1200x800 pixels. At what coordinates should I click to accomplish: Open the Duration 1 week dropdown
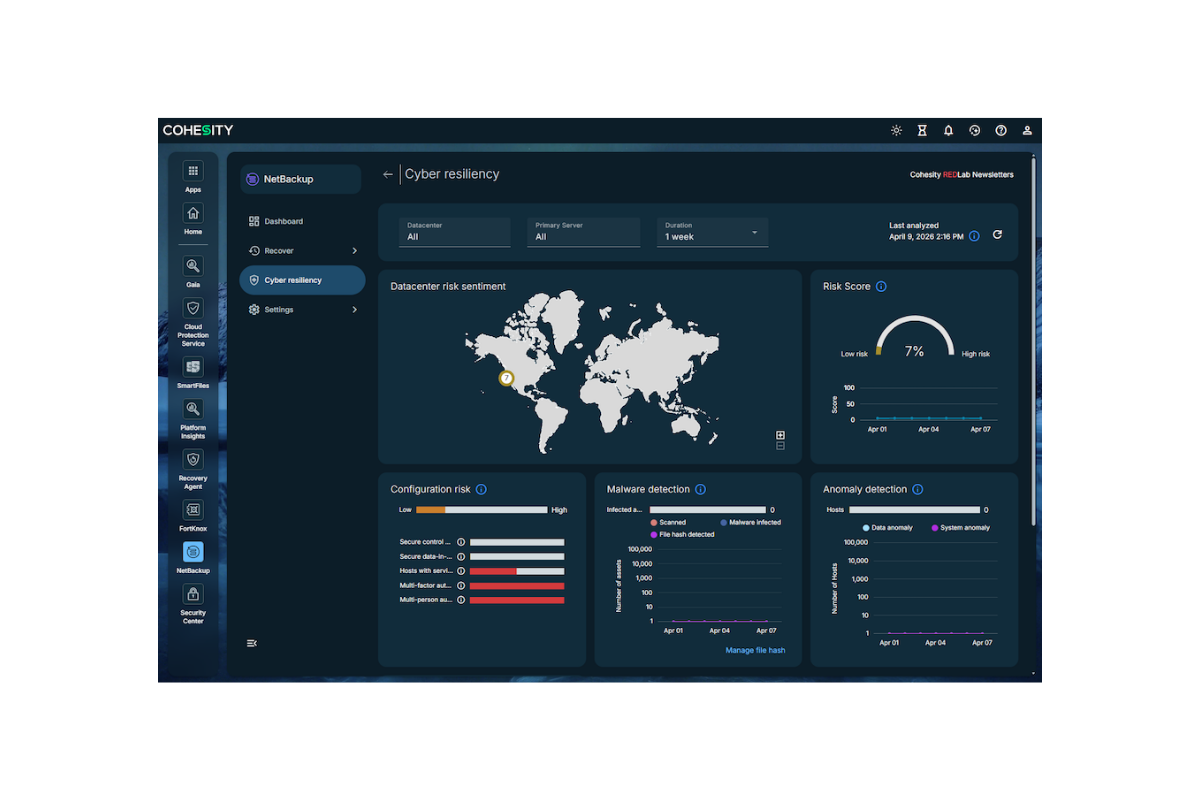pos(712,232)
